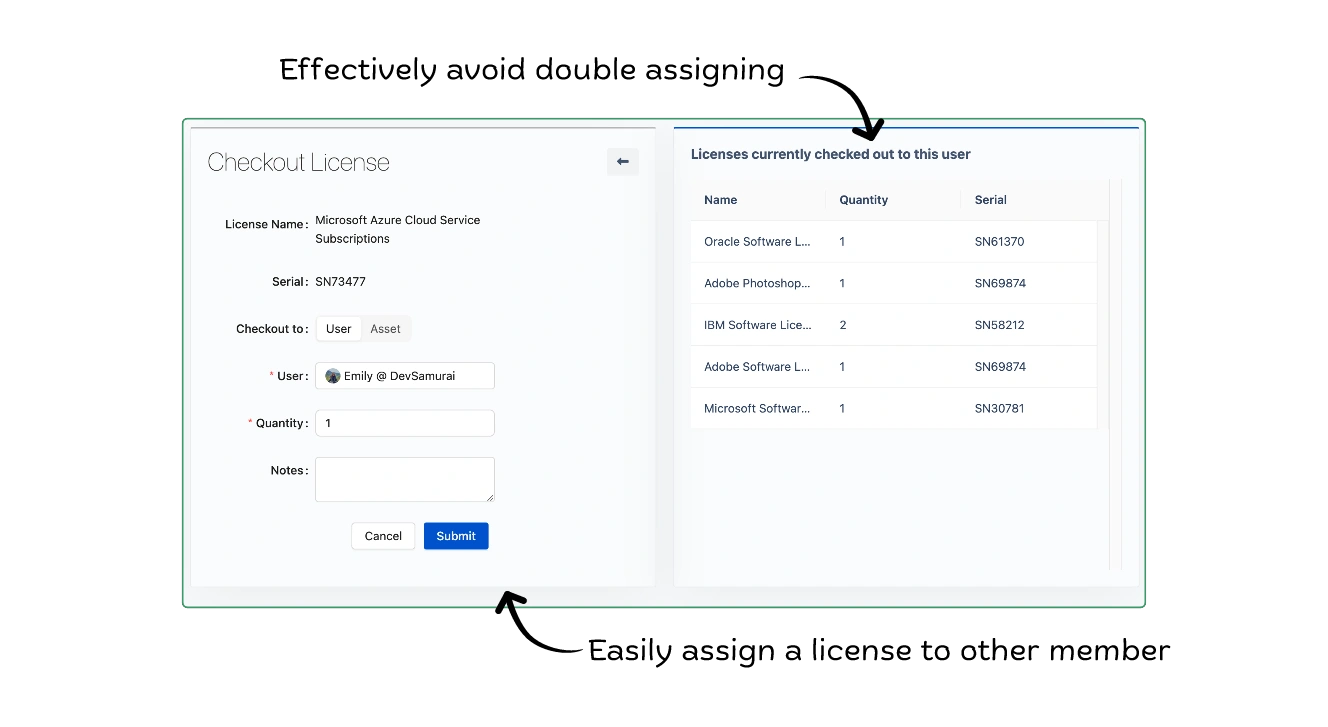Click the Notes field resize handle
1328x727 pixels.
490,497
